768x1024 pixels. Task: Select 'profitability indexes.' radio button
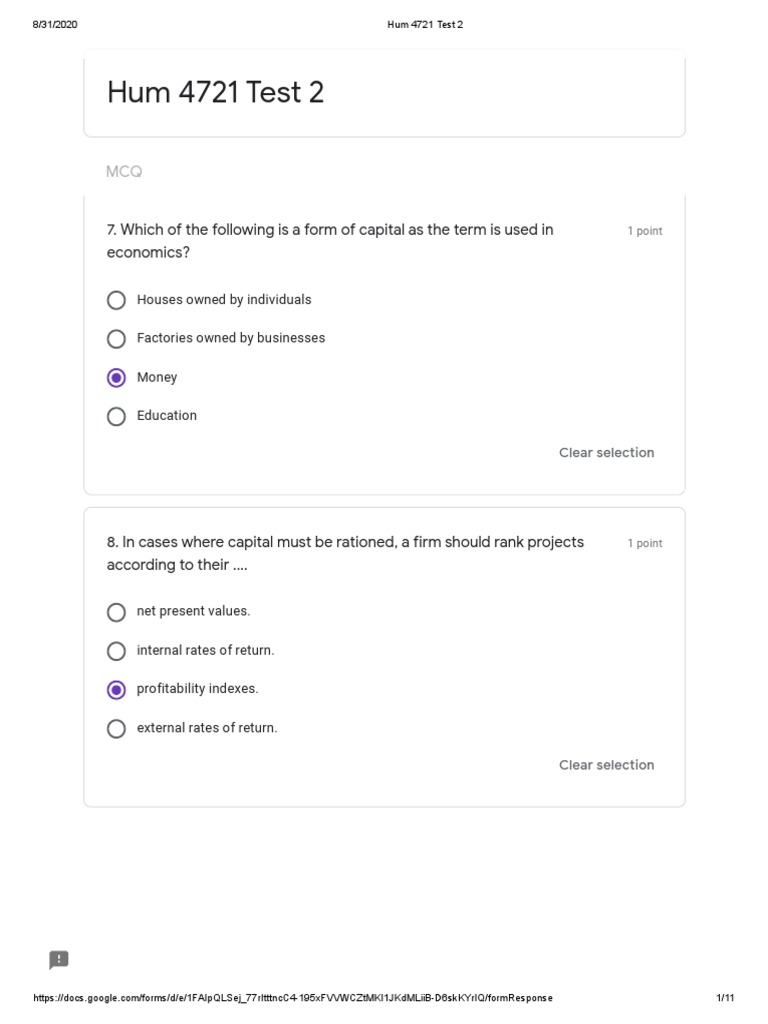pos(117,689)
